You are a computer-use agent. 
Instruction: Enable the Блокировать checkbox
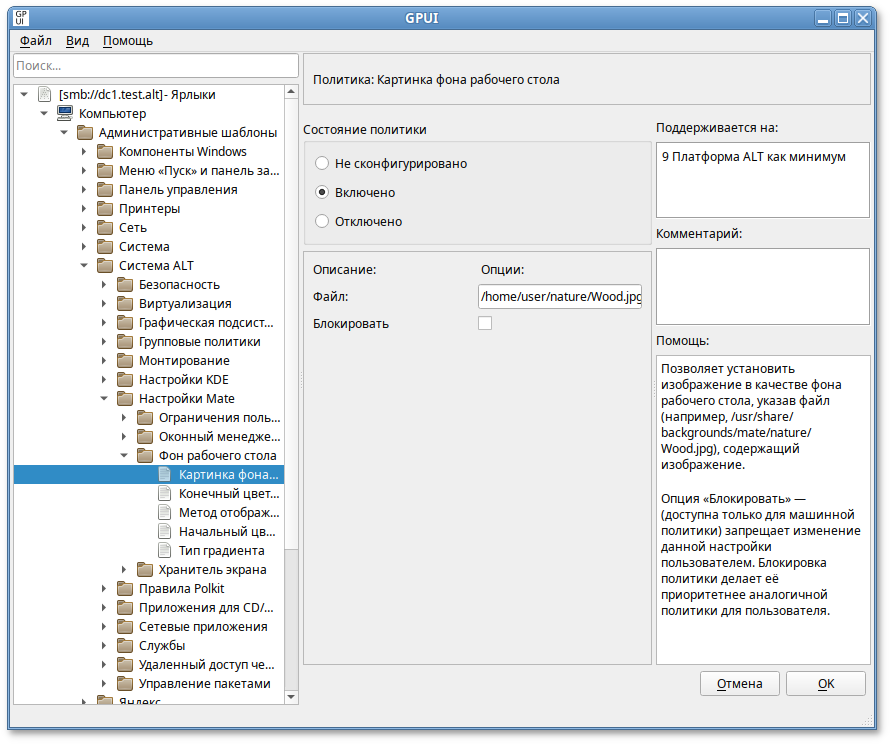coord(485,323)
